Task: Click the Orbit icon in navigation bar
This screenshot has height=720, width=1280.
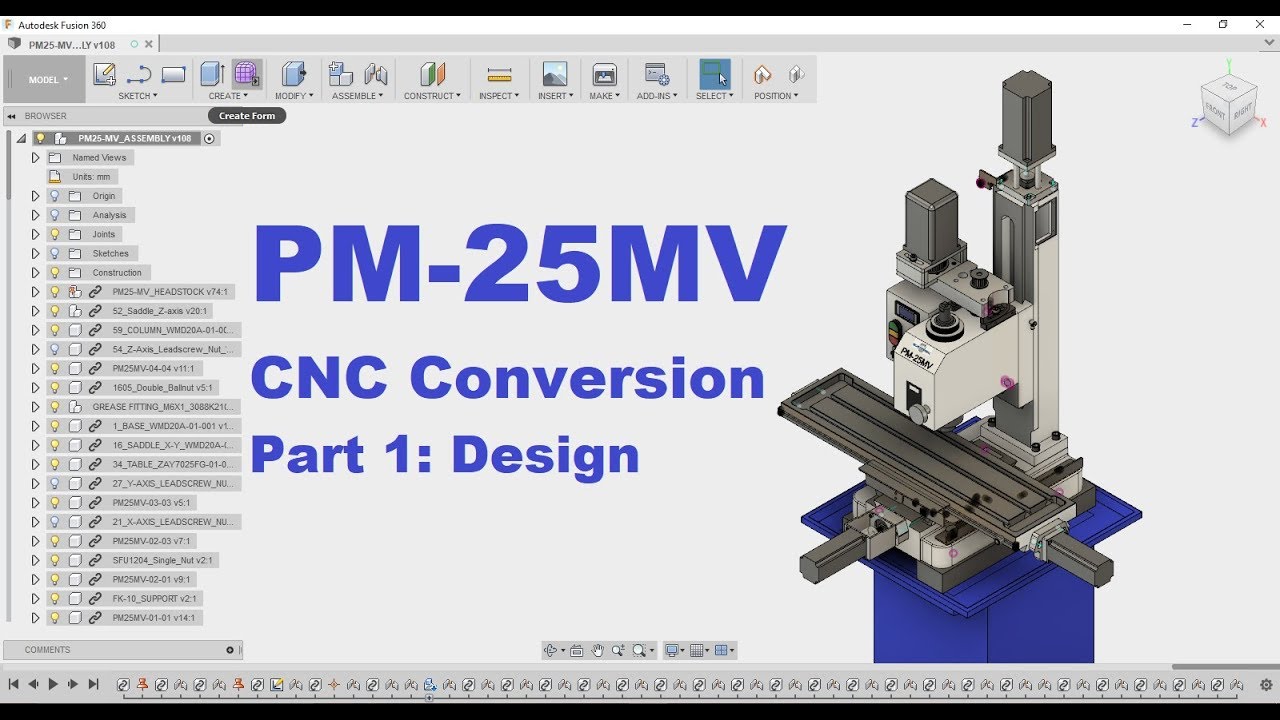Action: pos(550,651)
